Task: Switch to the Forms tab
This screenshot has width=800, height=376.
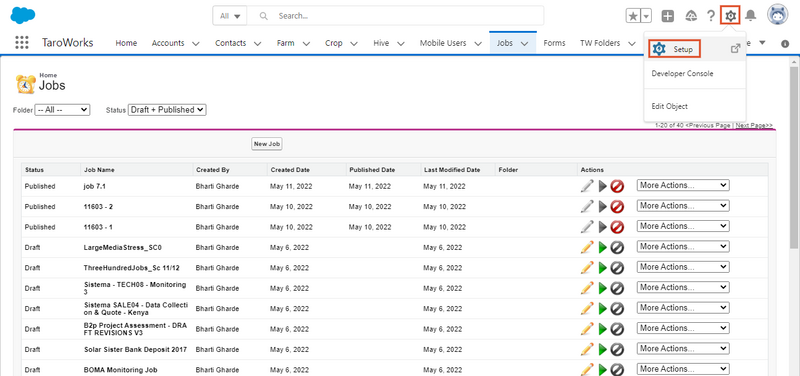Action: [x=554, y=43]
